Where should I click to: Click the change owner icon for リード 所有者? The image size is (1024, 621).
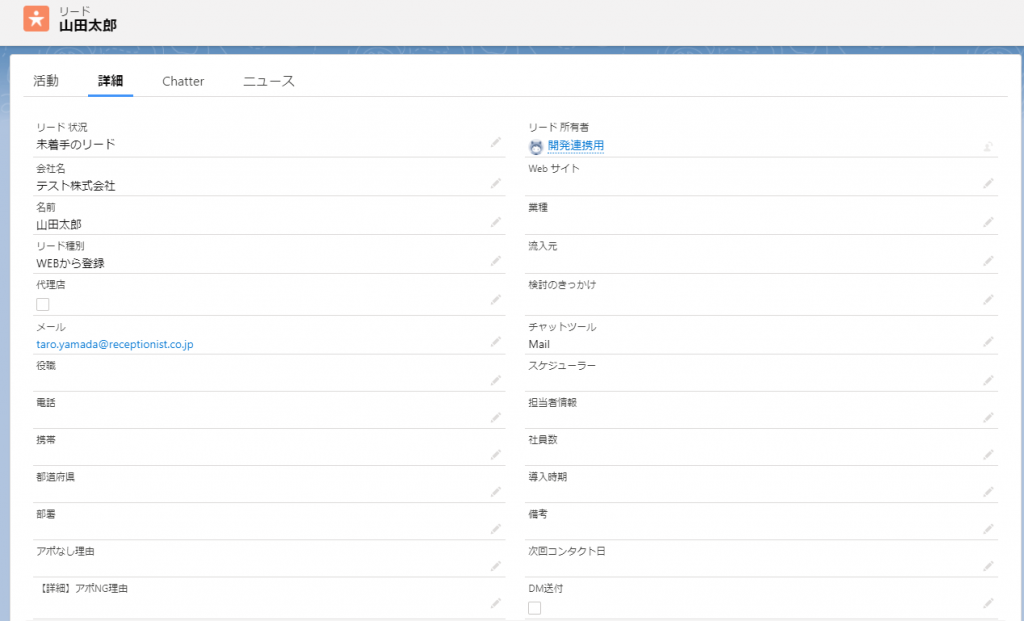(988, 146)
